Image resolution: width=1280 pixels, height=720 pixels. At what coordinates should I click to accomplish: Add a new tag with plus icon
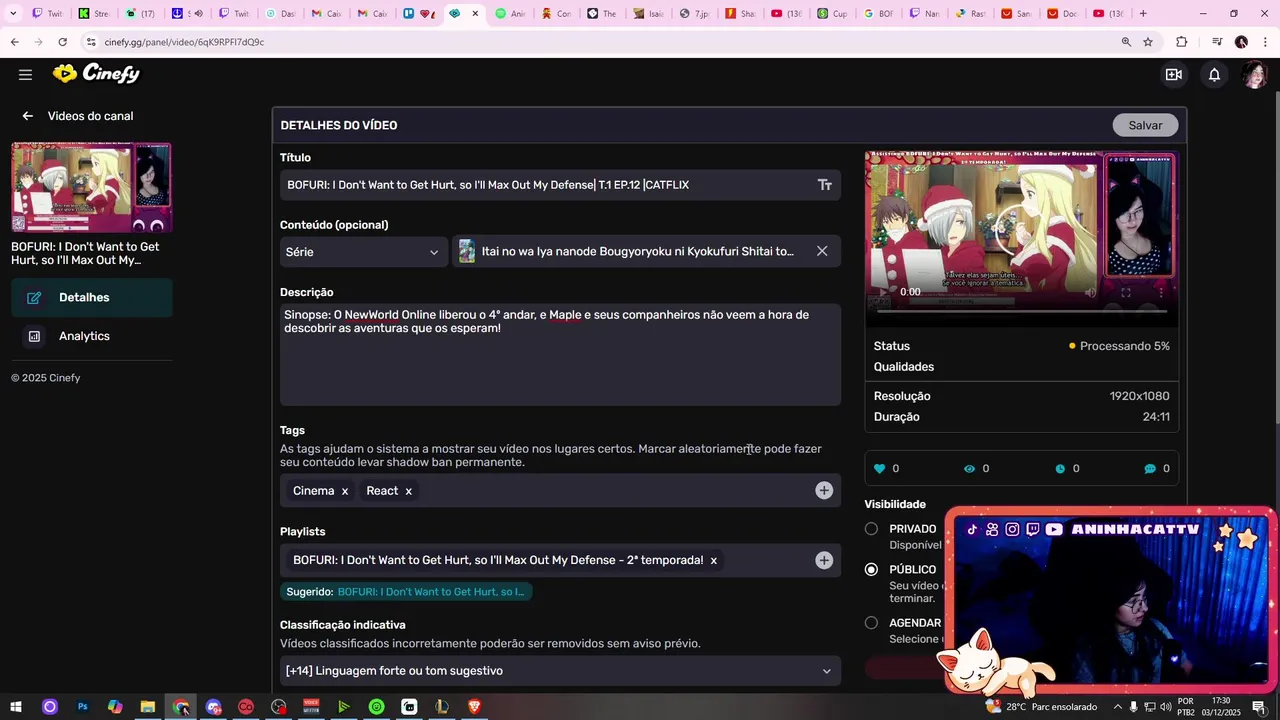824,490
